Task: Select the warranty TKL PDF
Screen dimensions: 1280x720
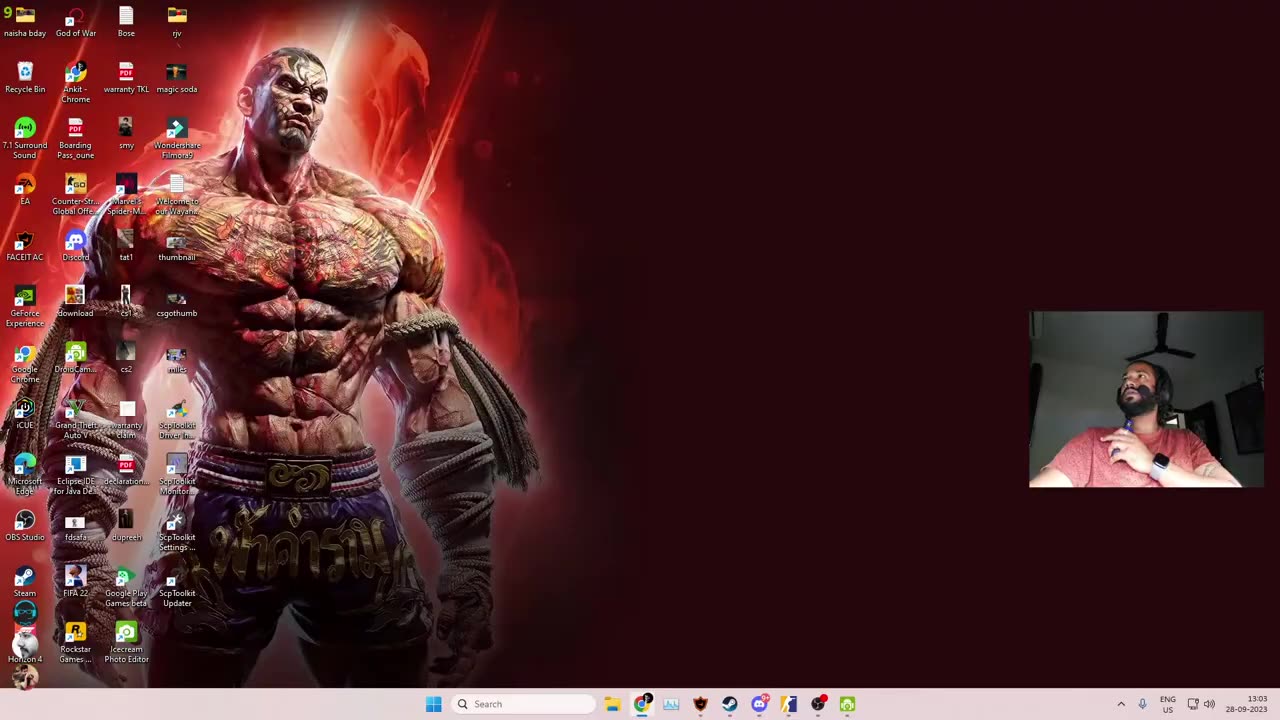Action: 126,78
